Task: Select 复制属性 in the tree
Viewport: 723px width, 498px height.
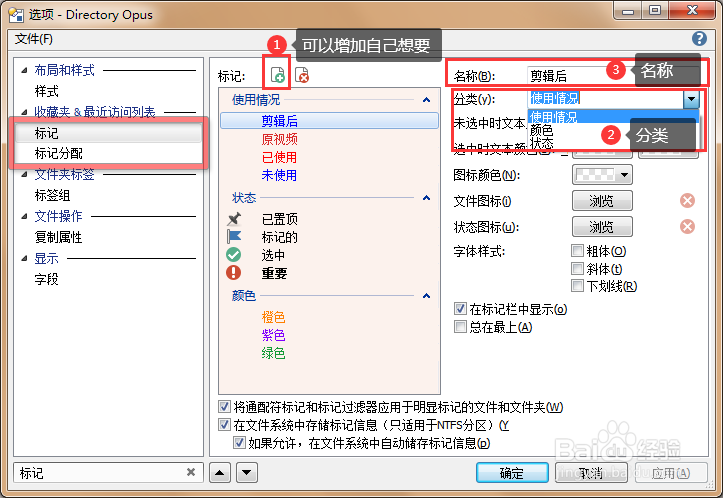Action: (58, 237)
